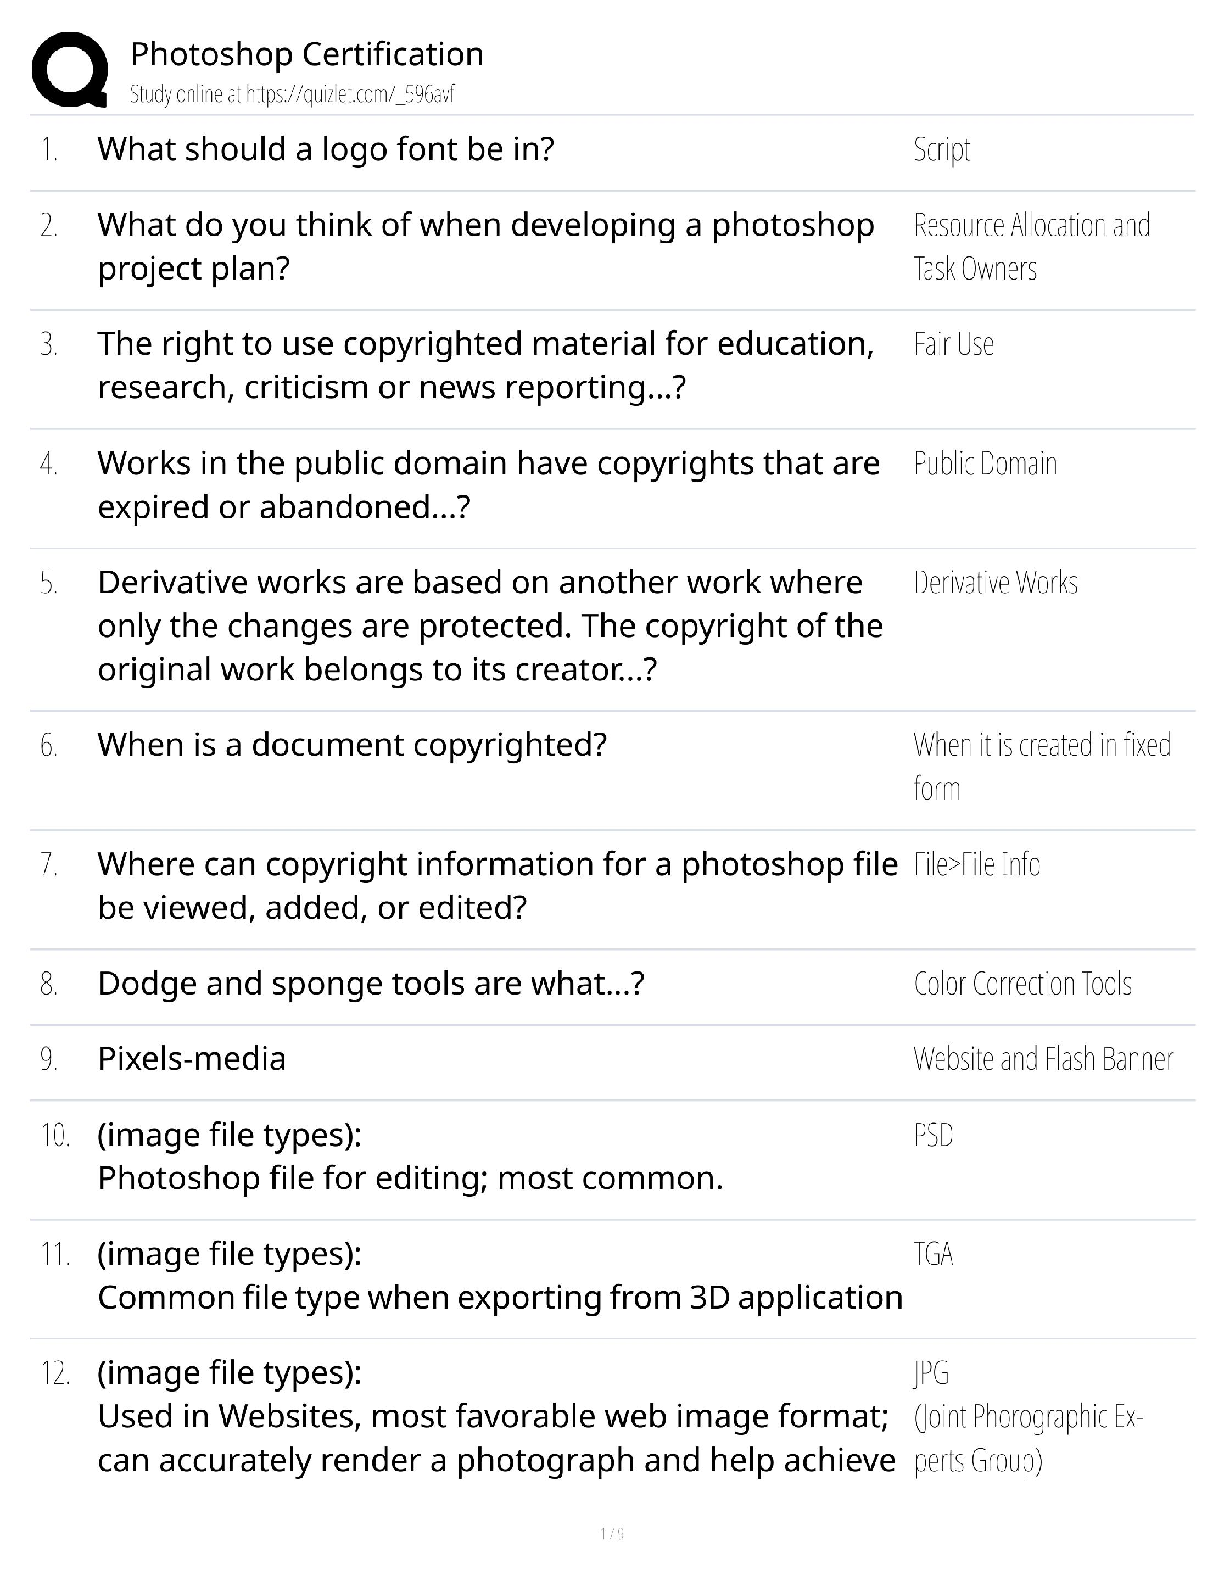The height and width of the screenshot is (1584, 1224).
Task: Open the quizlet.com study link
Action: [x=292, y=95]
